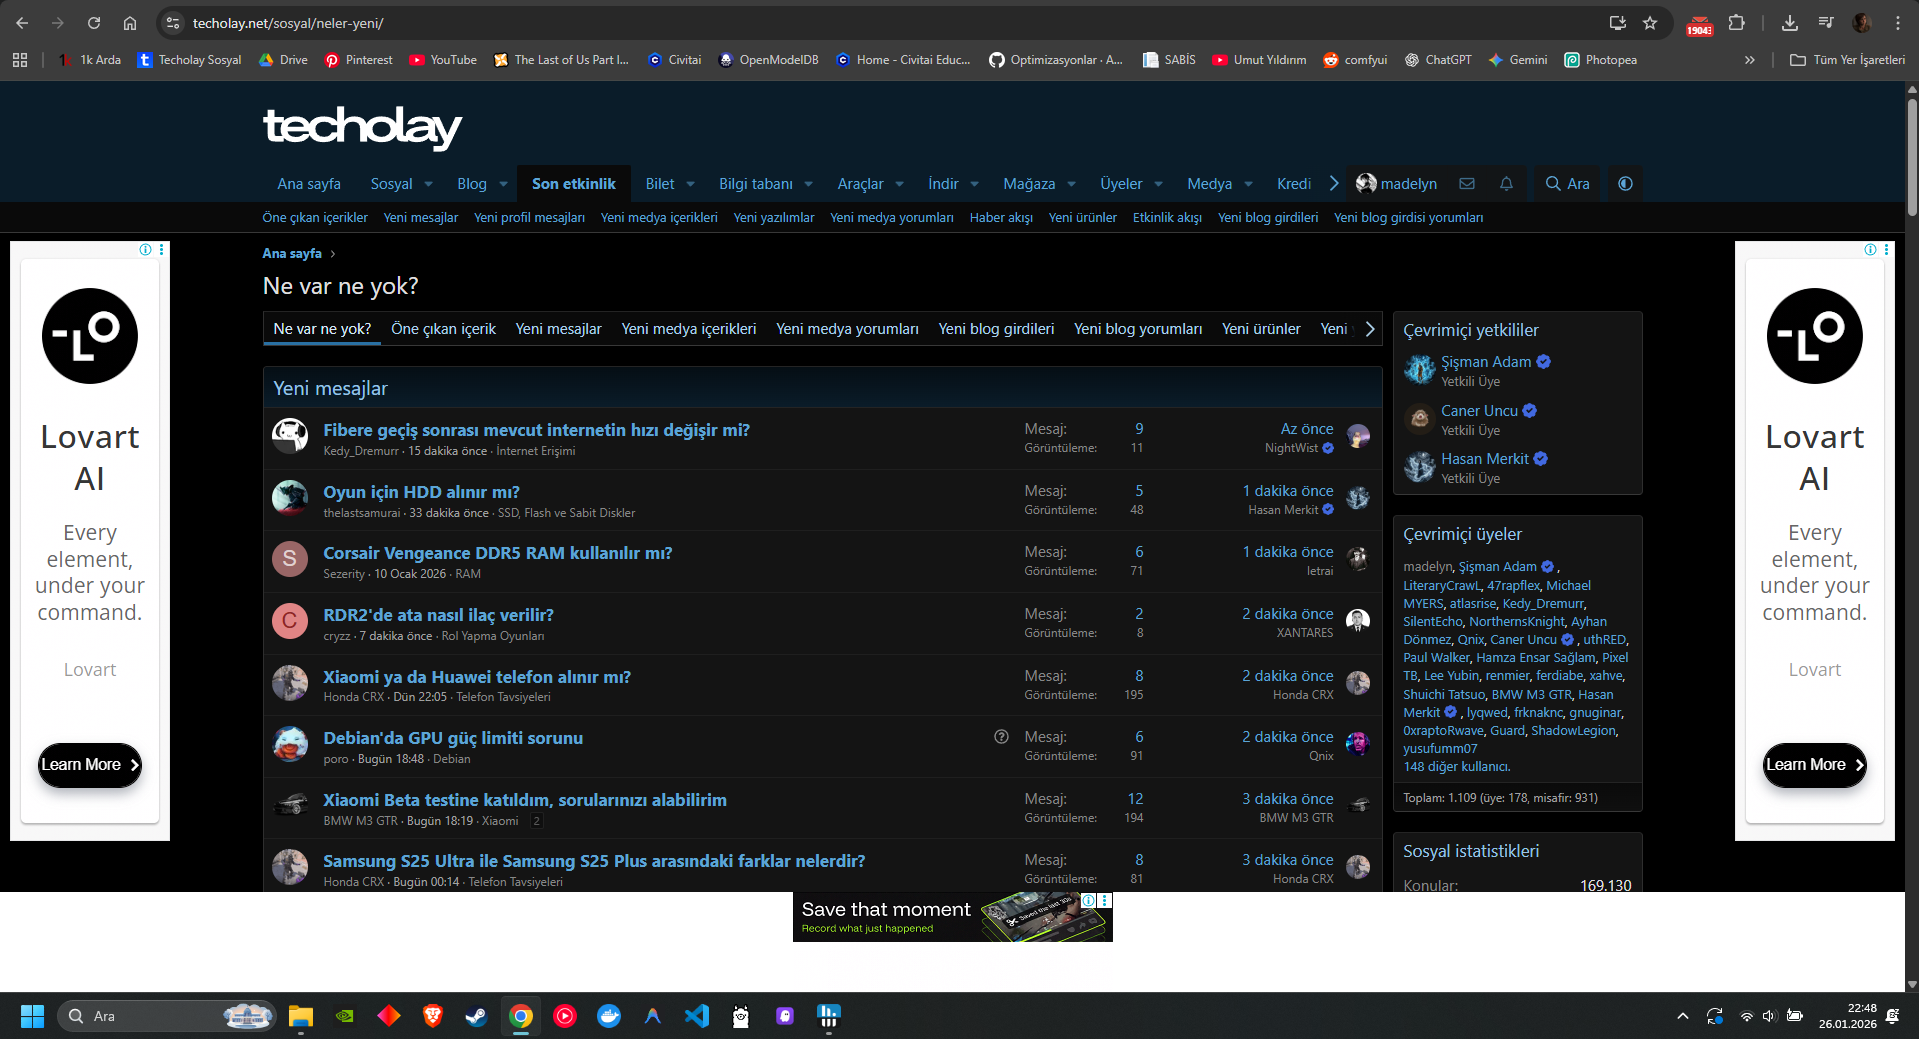Open the Pinterest bookmark
This screenshot has width=1919, height=1039.
click(358, 60)
